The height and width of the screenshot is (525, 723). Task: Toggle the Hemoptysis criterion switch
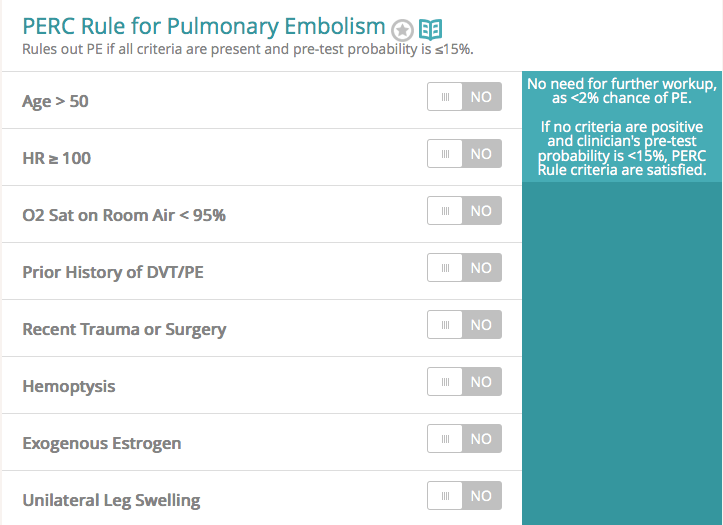click(x=464, y=382)
